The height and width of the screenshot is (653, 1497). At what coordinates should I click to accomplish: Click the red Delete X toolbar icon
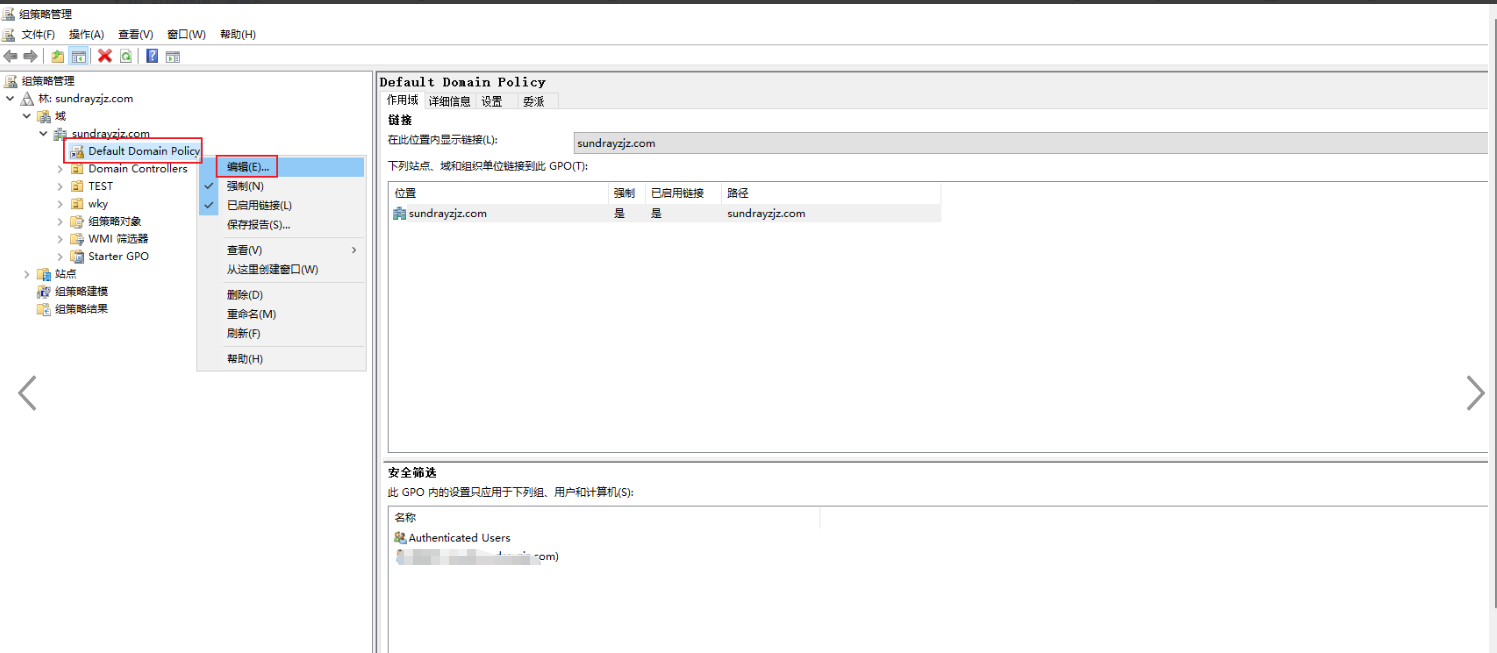point(104,56)
